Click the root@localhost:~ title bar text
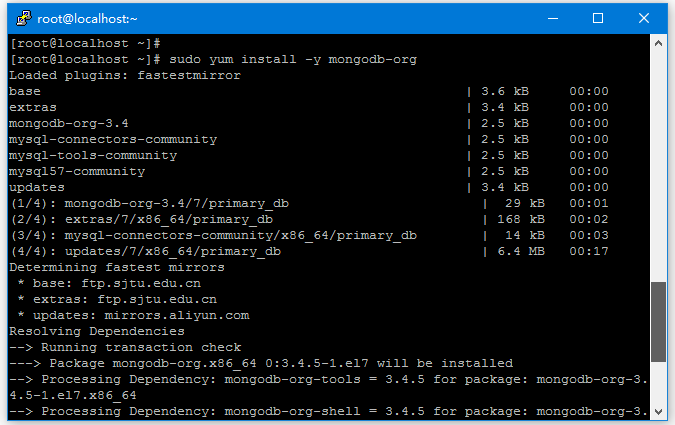The height and width of the screenshot is (425, 675). 88,17
